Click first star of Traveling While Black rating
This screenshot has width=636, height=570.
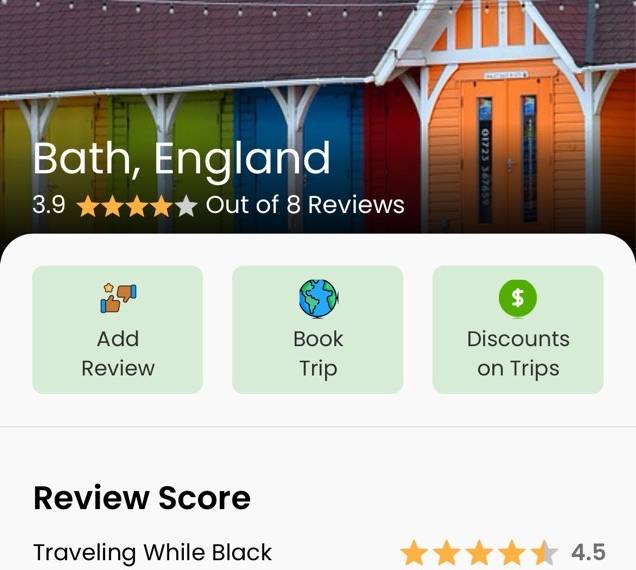[x=414, y=552]
